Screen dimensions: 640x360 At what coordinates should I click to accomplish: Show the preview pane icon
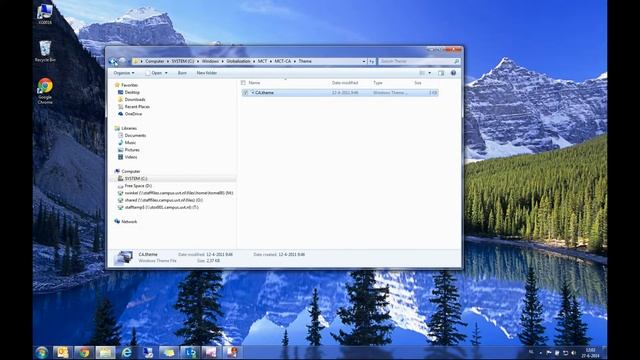[x=441, y=73]
